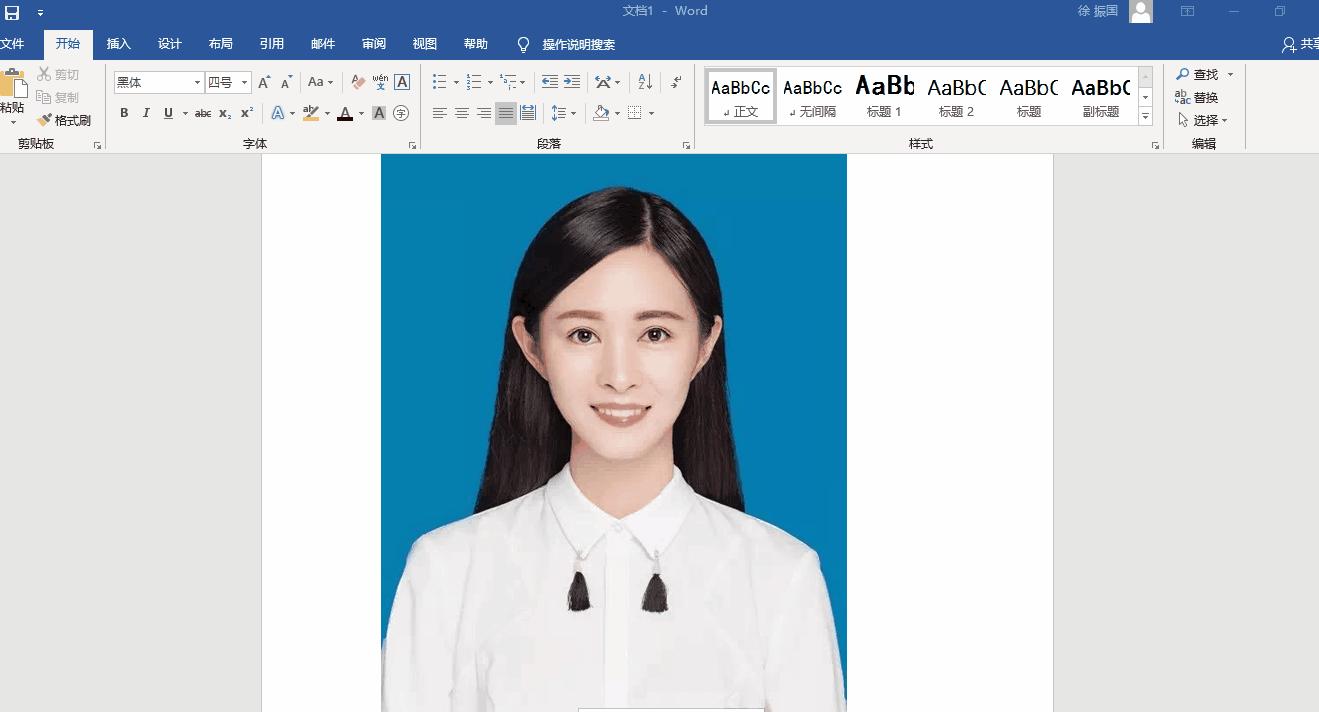Apply bold formatting with the B icon
Viewport: 1319px width, 712px height.
(x=124, y=113)
